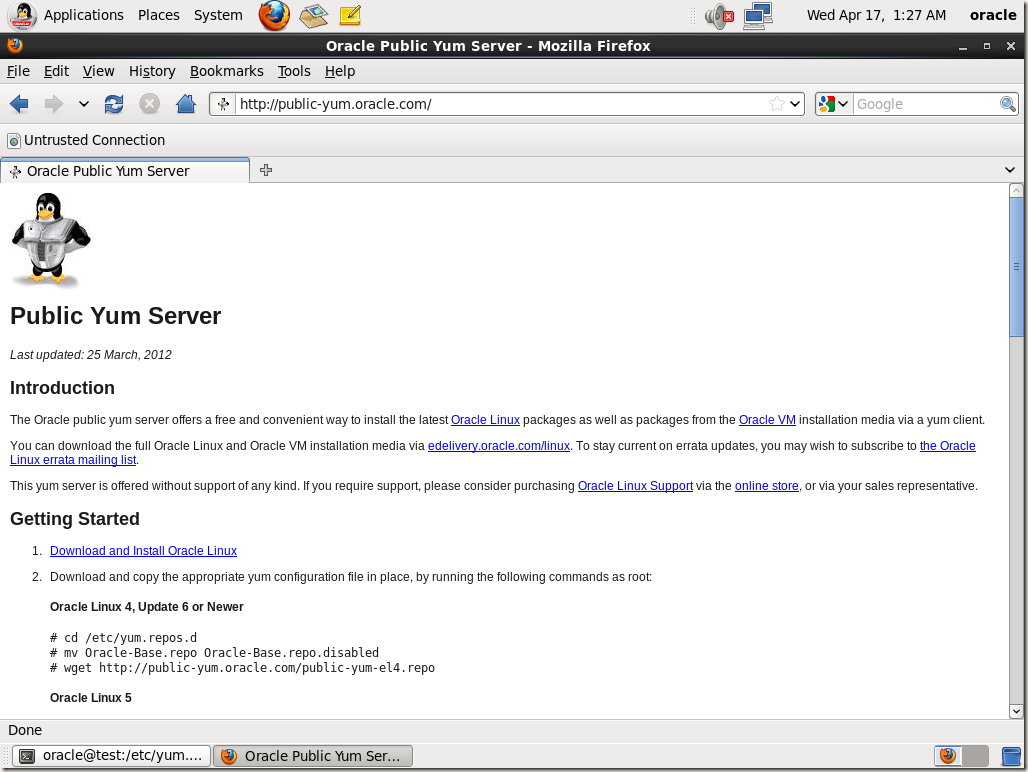Screen dimensions: 1028x772
Task: Launch Firefox from the top panel icon
Action: coord(274,15)
